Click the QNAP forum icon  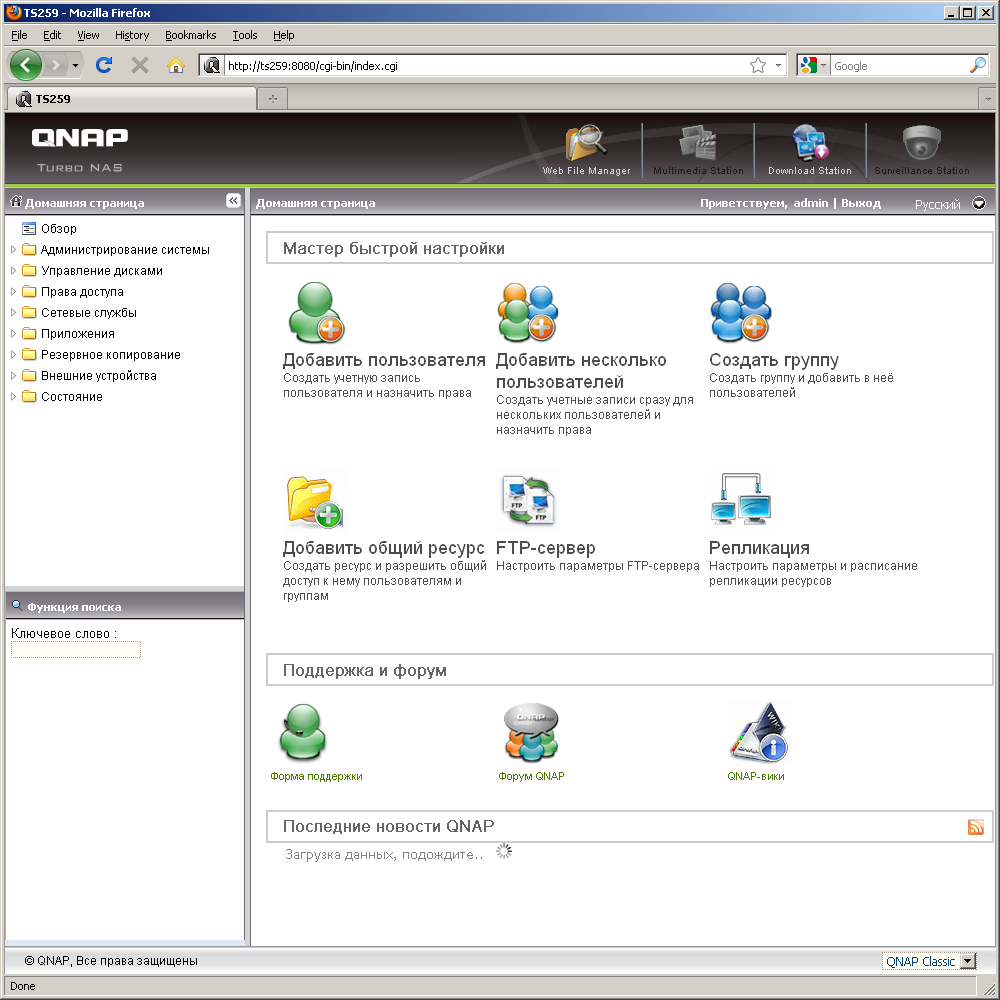531,732
